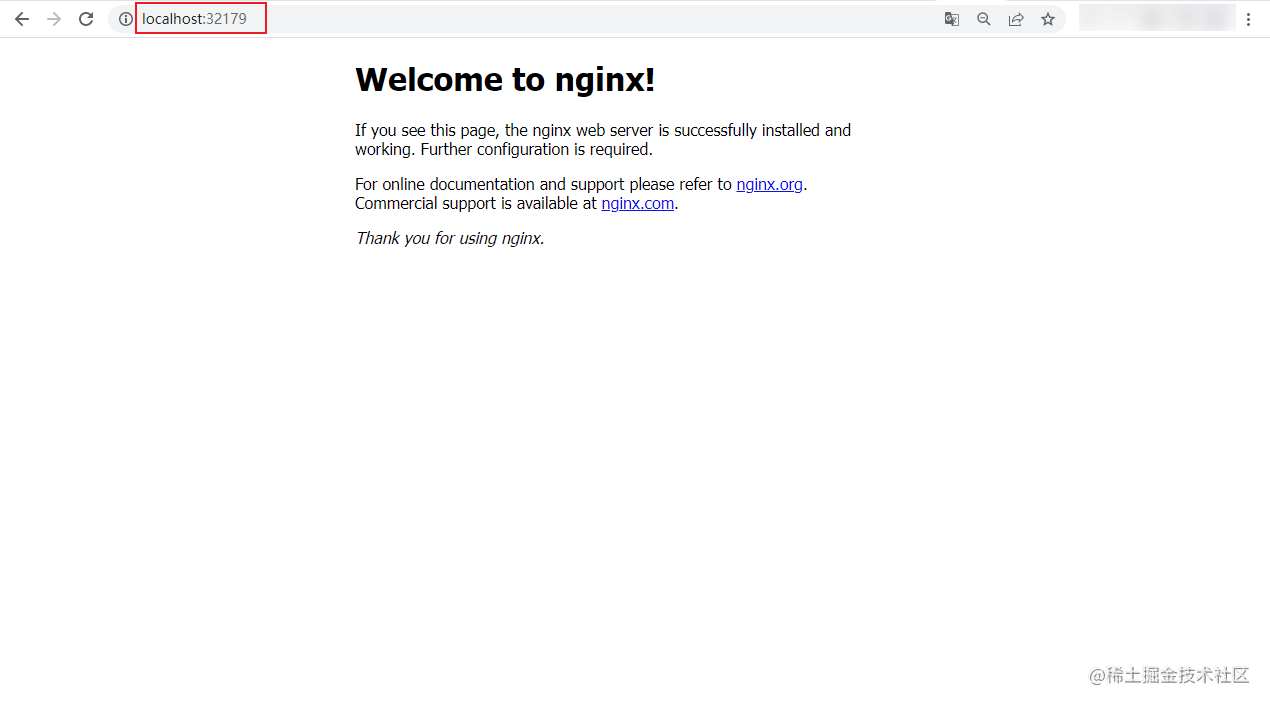Open the translate page icon

coord(952,19)
